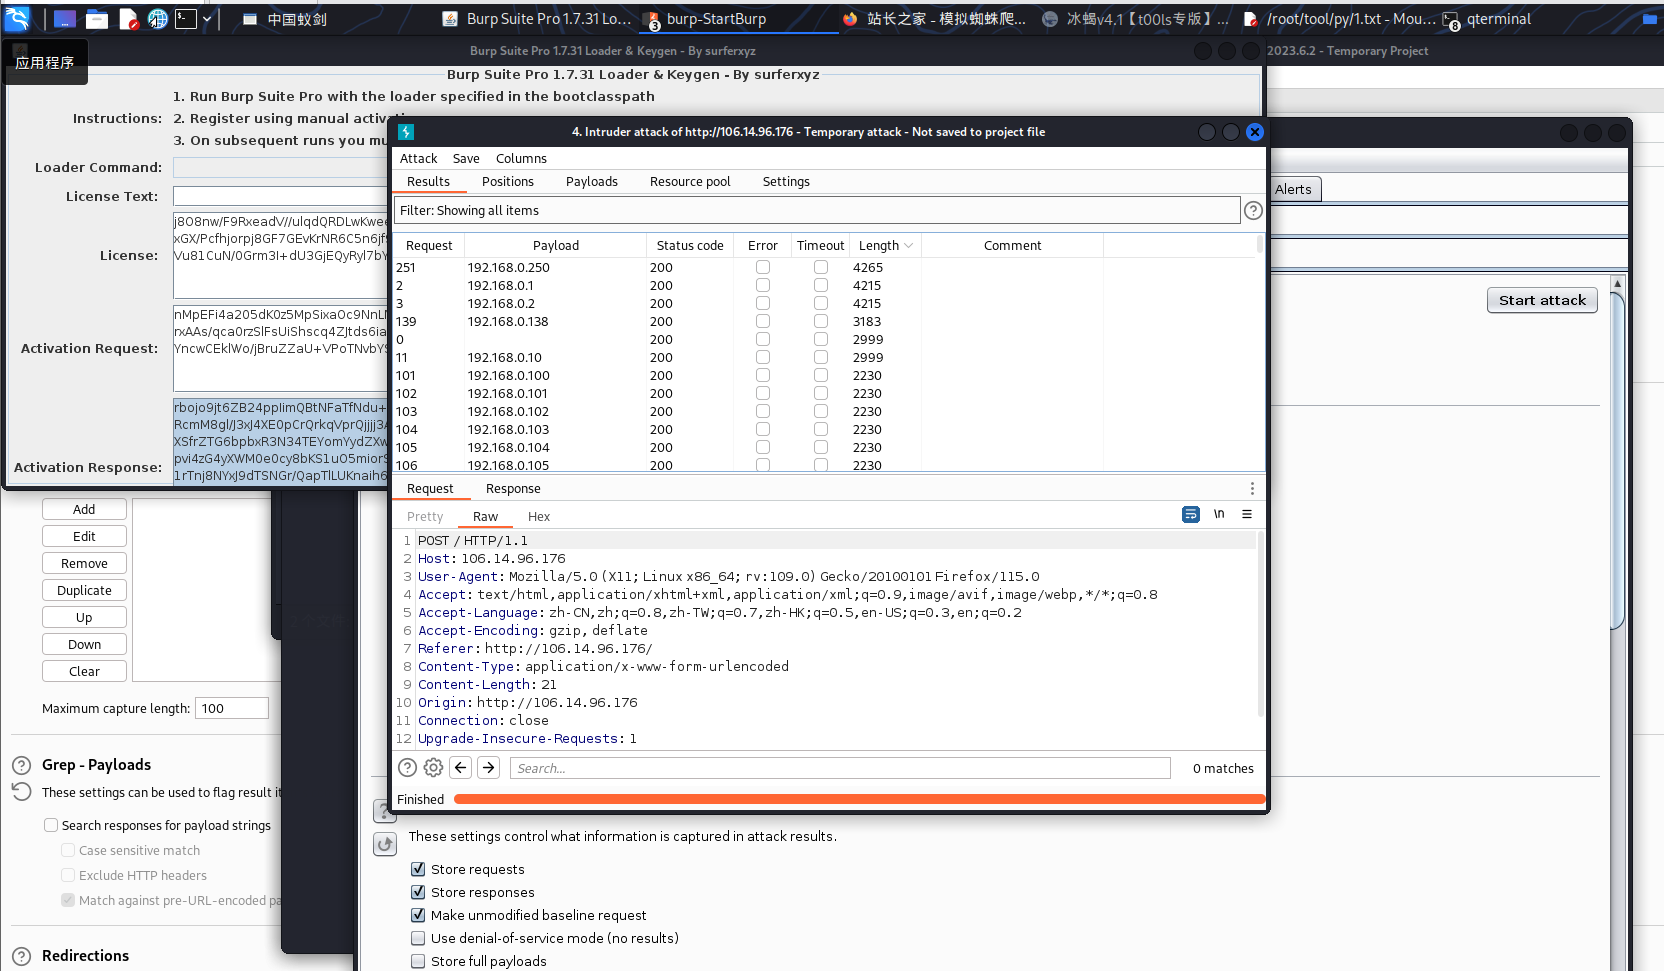Uncheck Store responses option
This screenshot has width=1664, height=971.
tap(418, 892)
